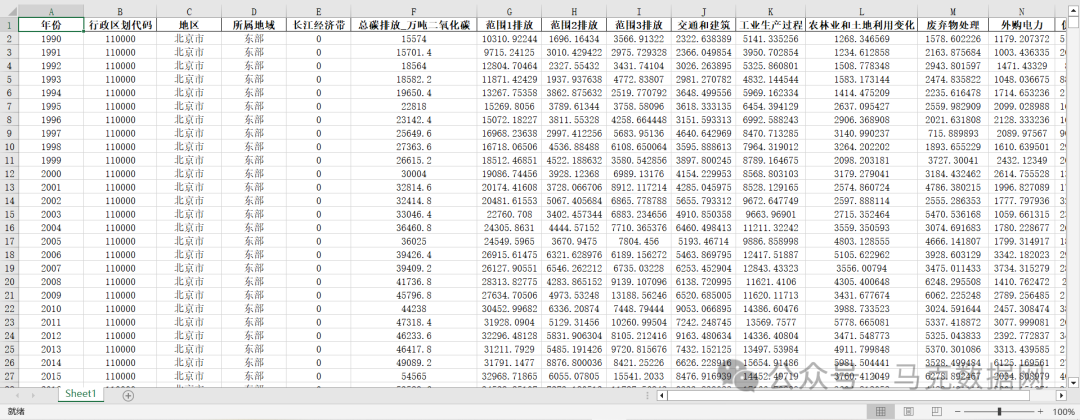Viewport: 1080px width, 420px height.
Task: Click the 行政区划代码 header cell
Action: (x=120, y=25)
